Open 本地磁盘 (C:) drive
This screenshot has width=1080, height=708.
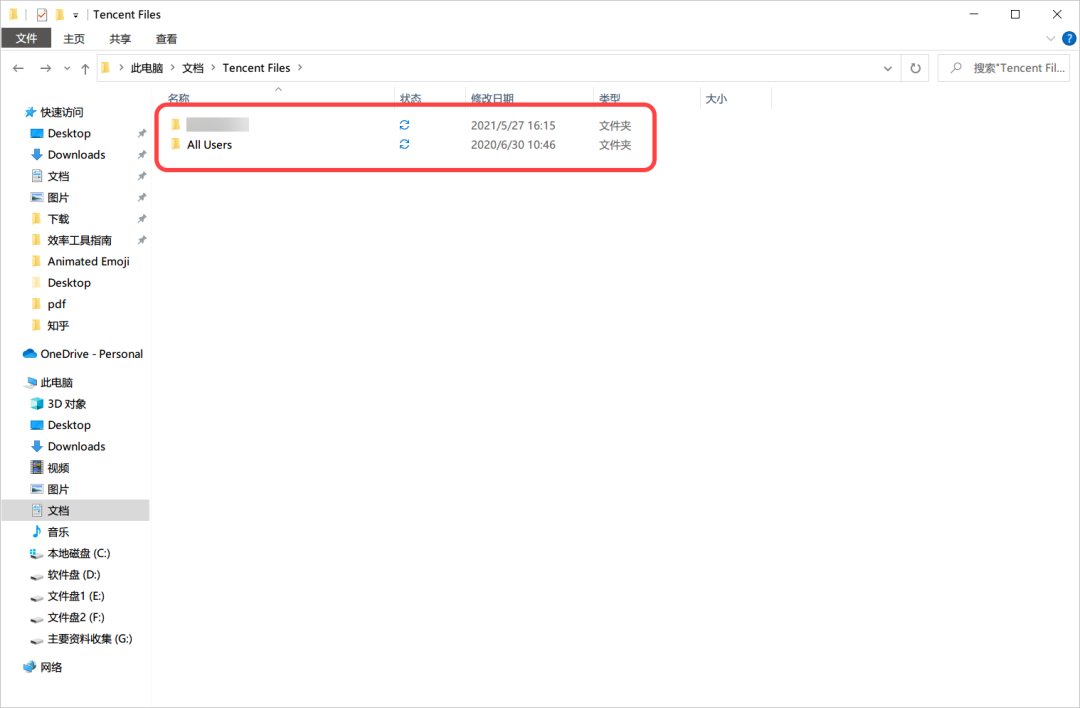79,554
